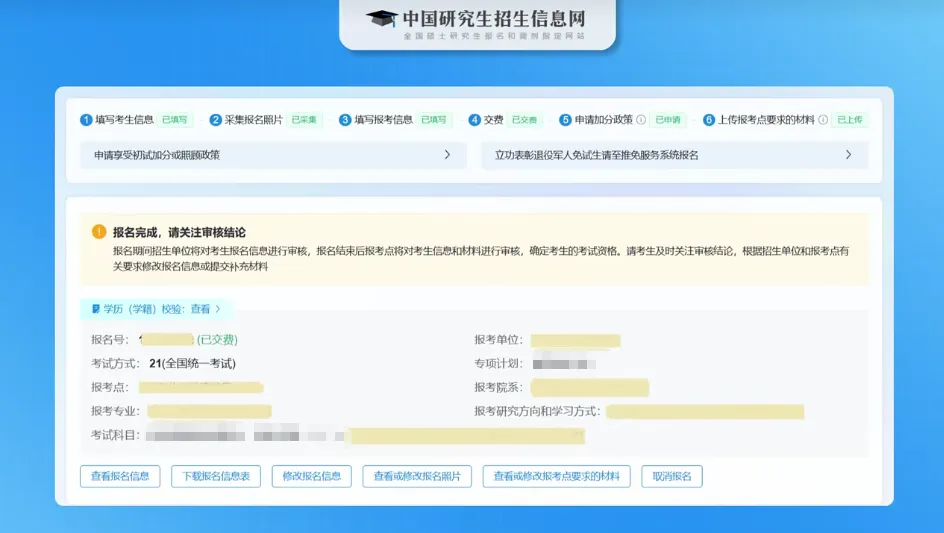Click the 已填写 badge after 填写报考信息
The height and width of the screenshot is (533, 944).
click(x=433, y=120)
